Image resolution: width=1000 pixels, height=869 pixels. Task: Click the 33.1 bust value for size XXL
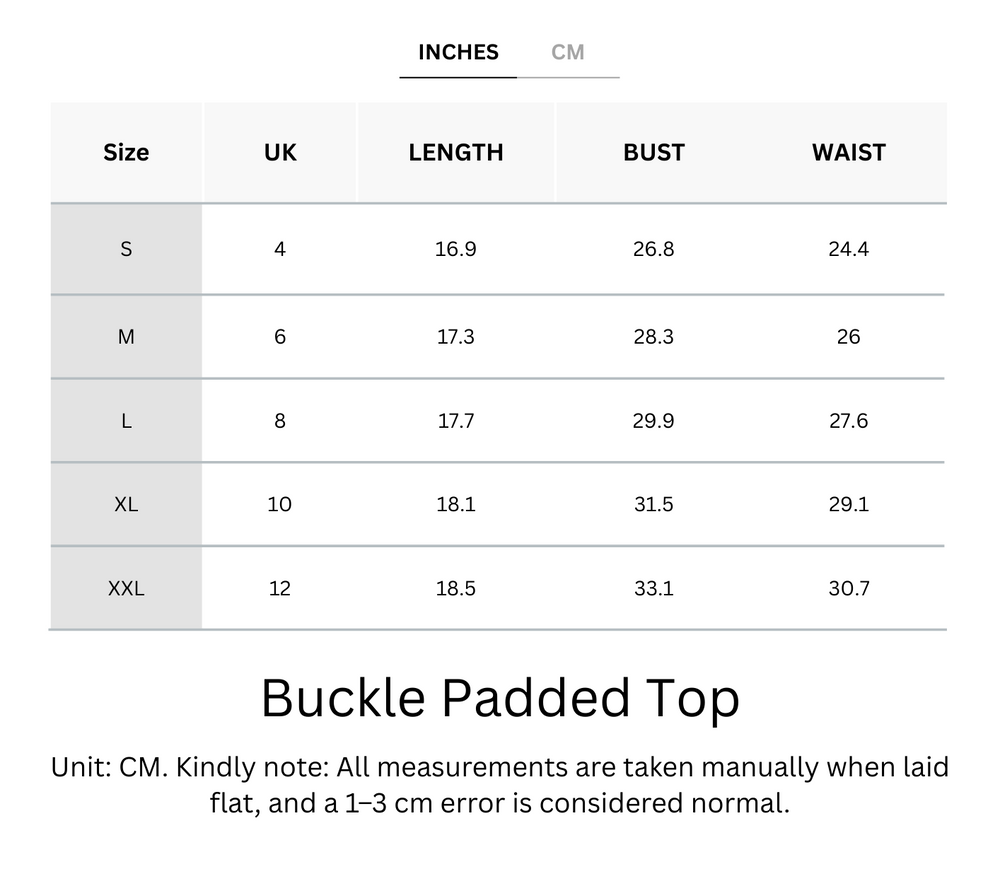coord(654,588)
